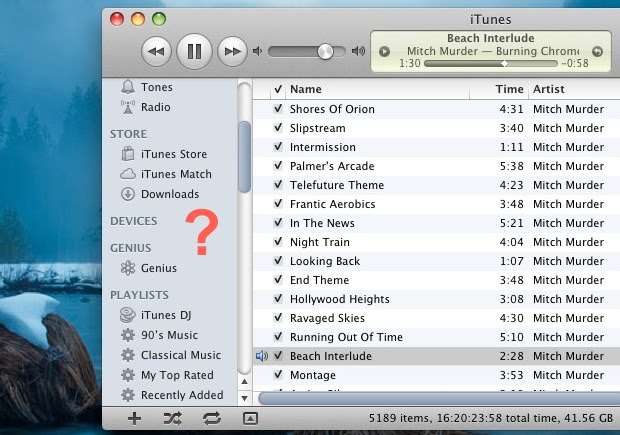This screenshot has height=435, width=620.
Task: Click the sidebar vertical scrollbar thumb
Action: pos(245,157)
